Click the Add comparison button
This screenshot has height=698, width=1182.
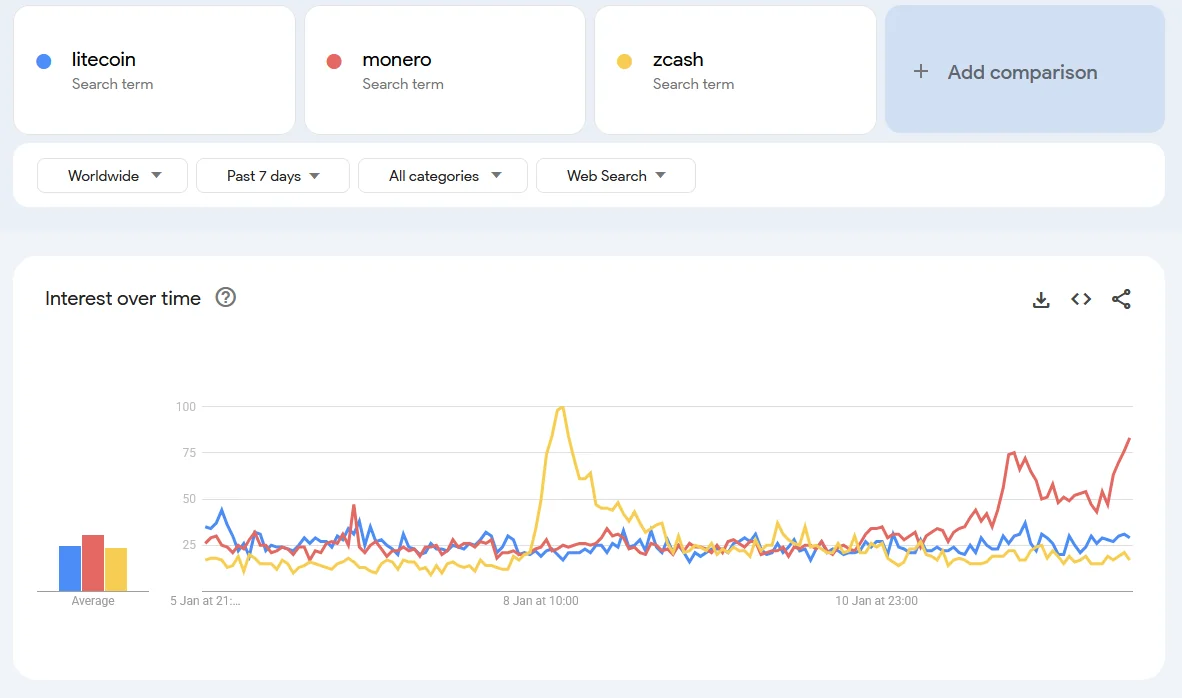(1024, 70)
